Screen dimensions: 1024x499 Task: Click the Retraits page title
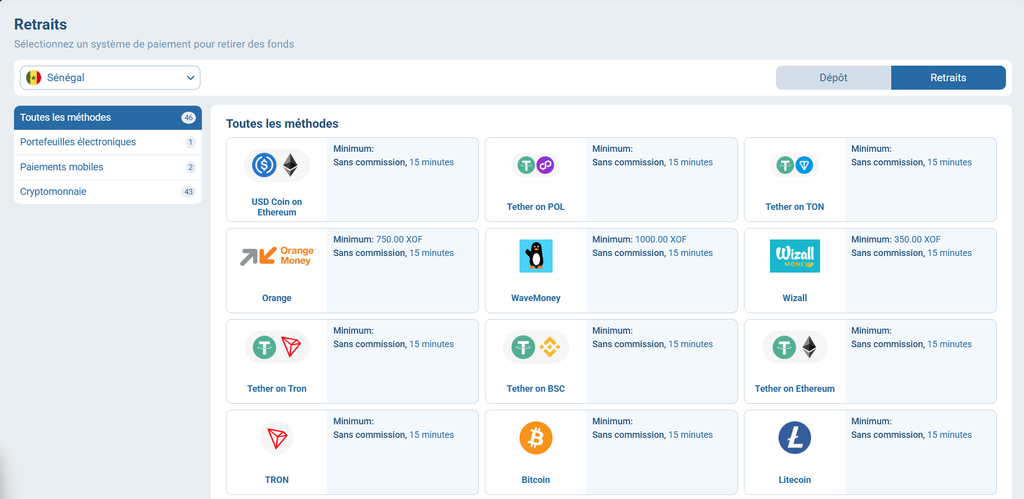pos(40,25)
